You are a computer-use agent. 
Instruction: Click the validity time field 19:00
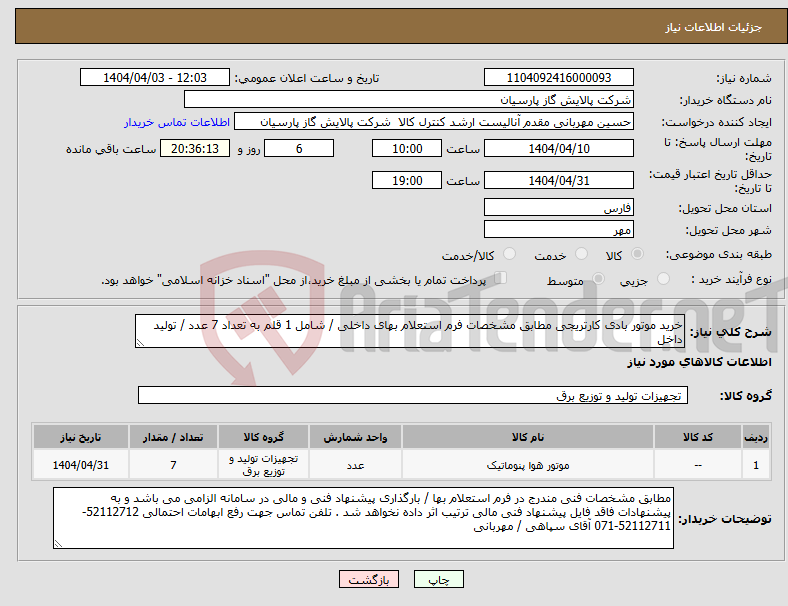(x=407, y=180)
